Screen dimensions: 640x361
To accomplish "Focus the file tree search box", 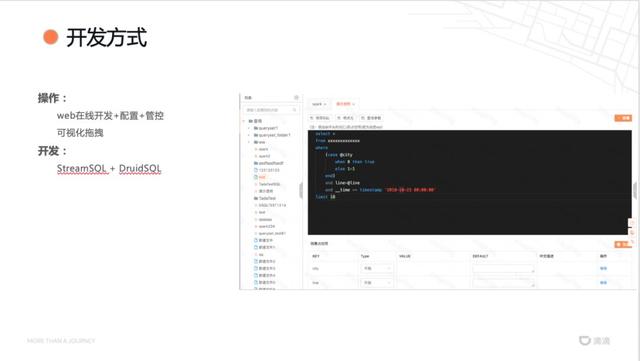I will 271,110.
